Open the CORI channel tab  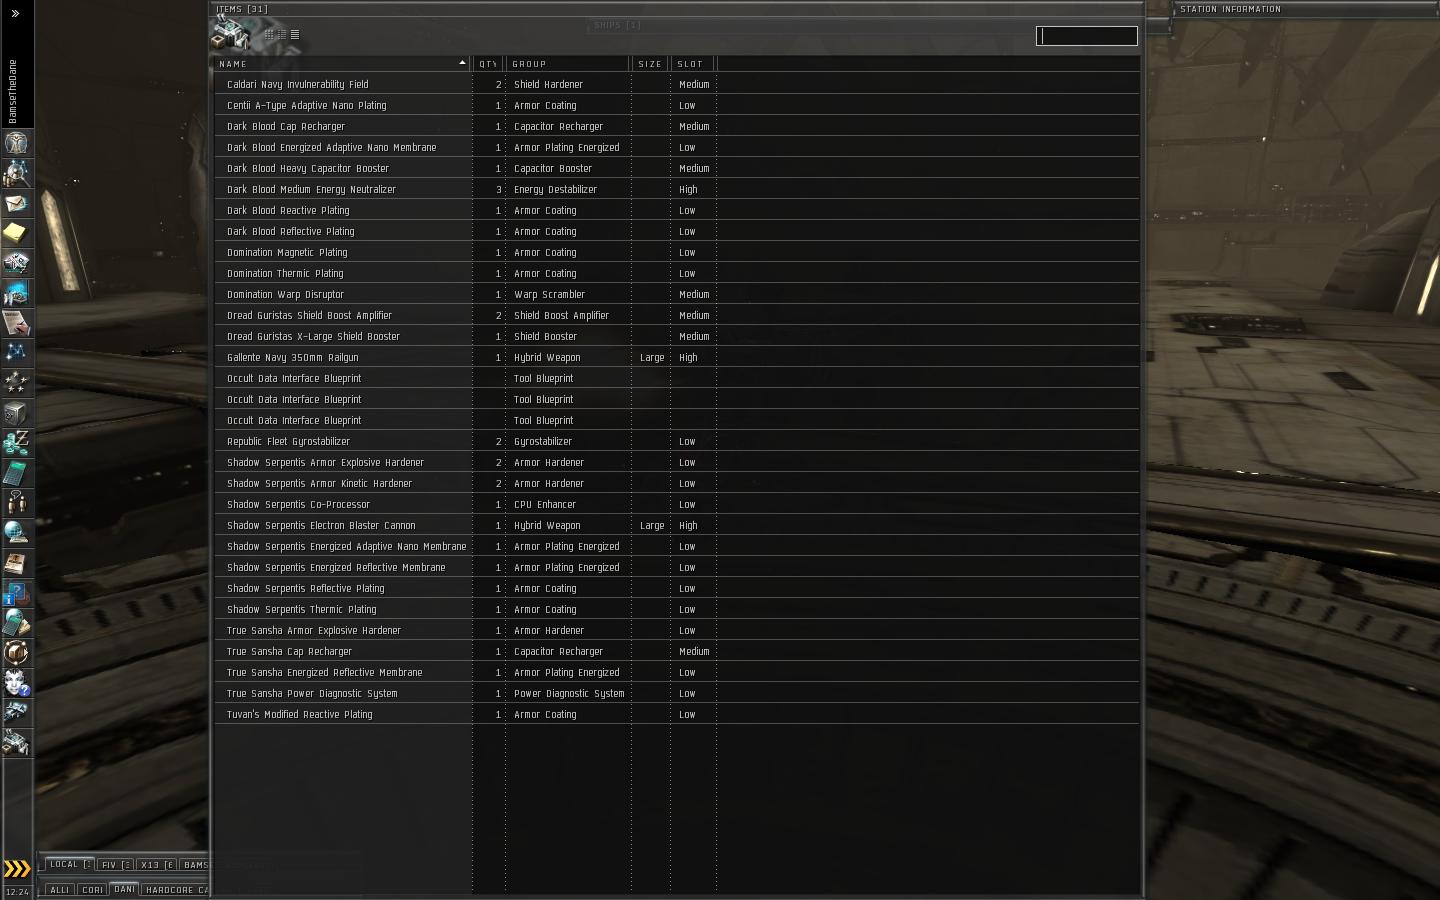click(x=93, y=889)
